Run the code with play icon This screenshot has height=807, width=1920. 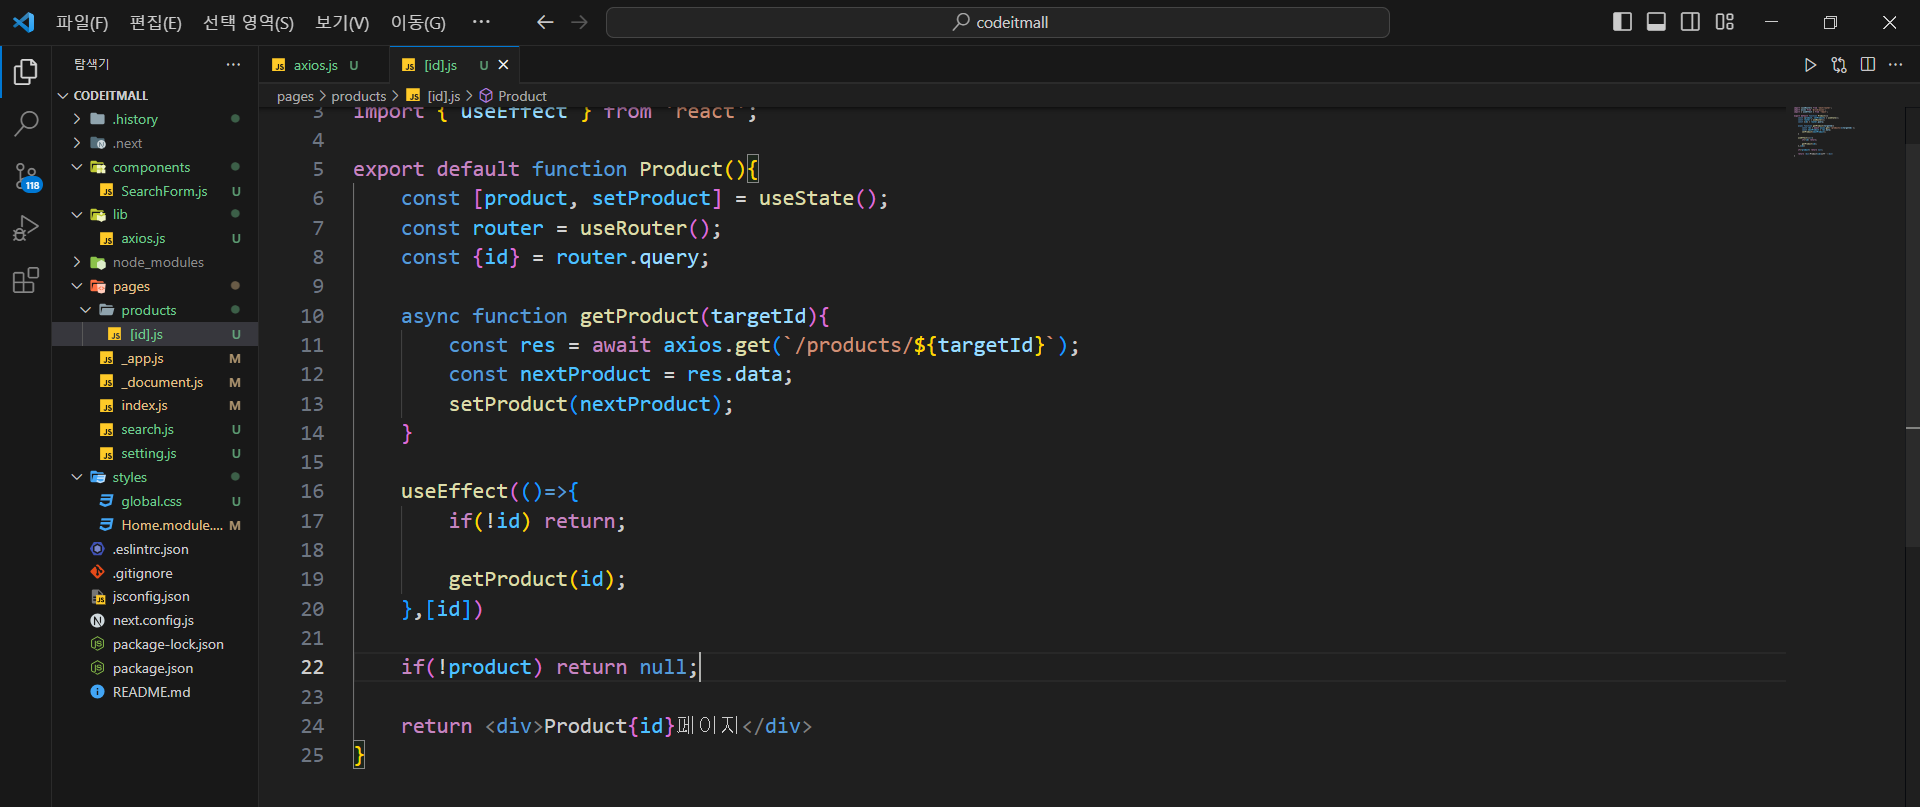(1810, 65)
